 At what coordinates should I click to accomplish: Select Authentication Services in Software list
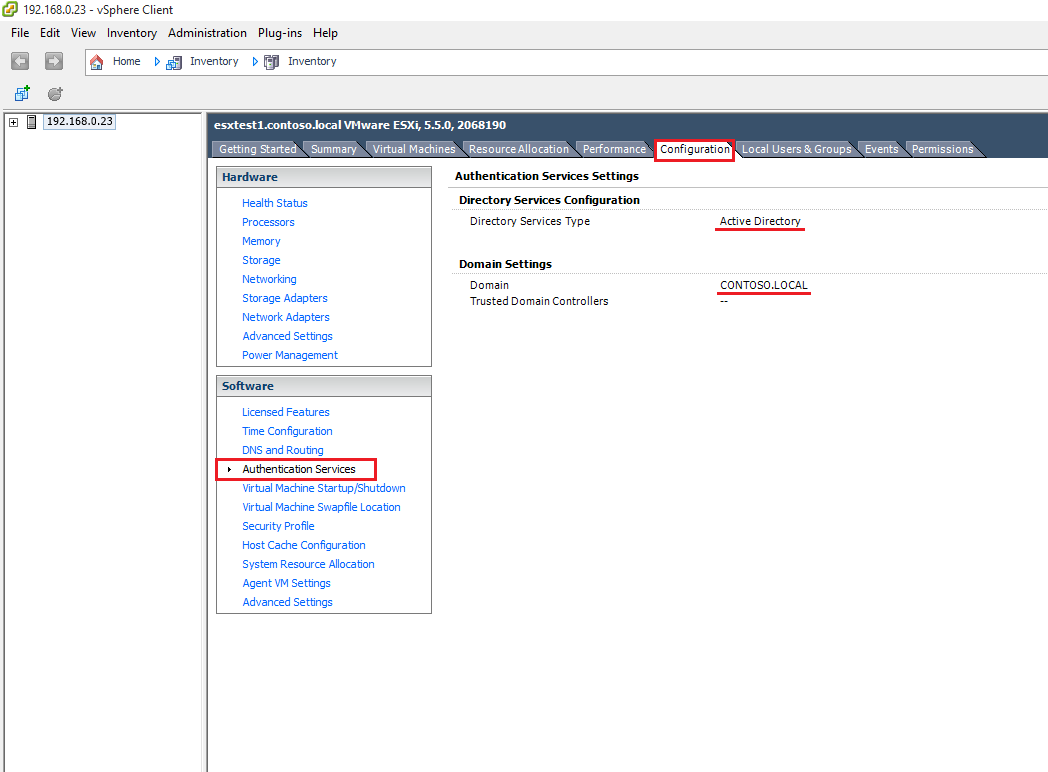tap(298, 469)
